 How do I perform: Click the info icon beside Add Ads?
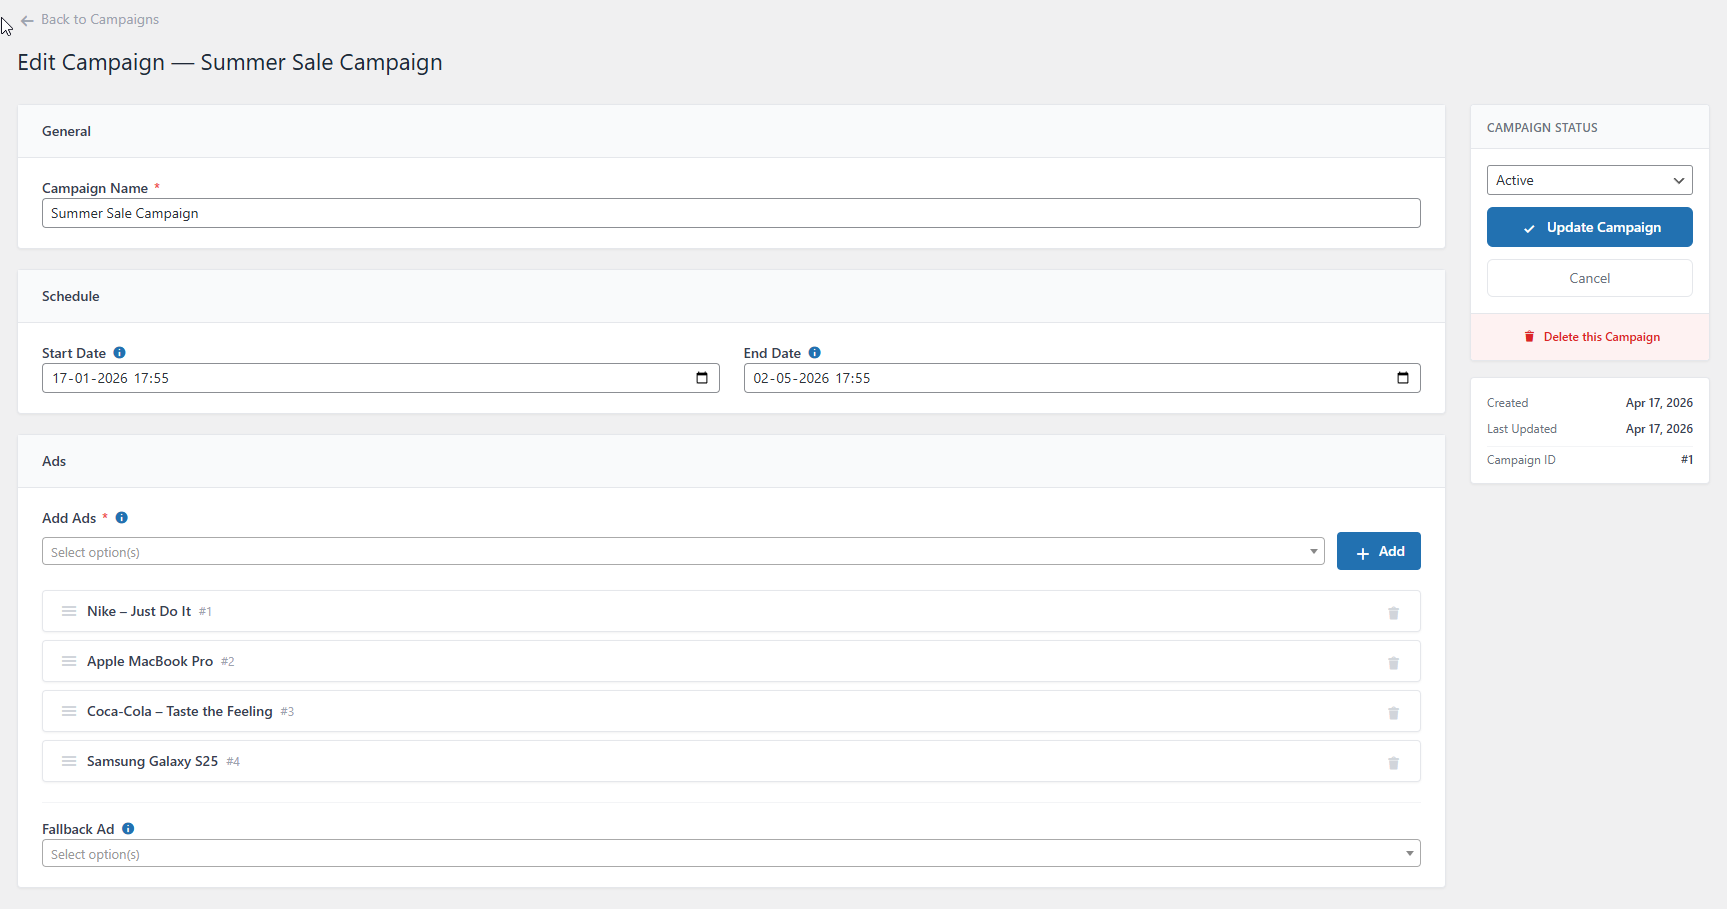tap(122, 518)
